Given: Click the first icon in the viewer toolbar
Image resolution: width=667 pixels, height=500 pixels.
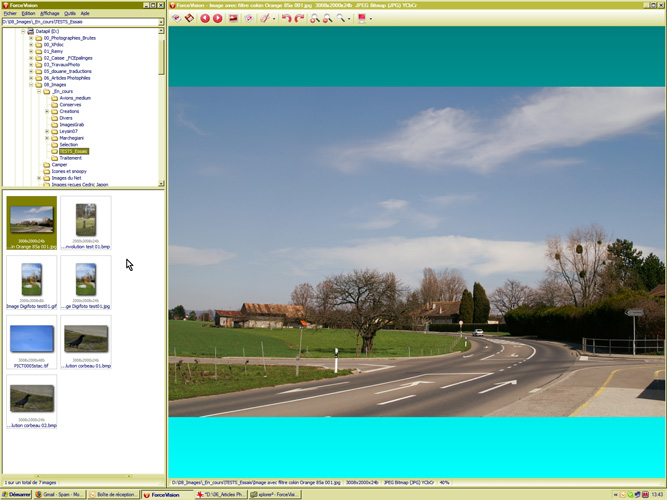Looking at the screenshot, I should pyautogui.click(x=176, y=18).
